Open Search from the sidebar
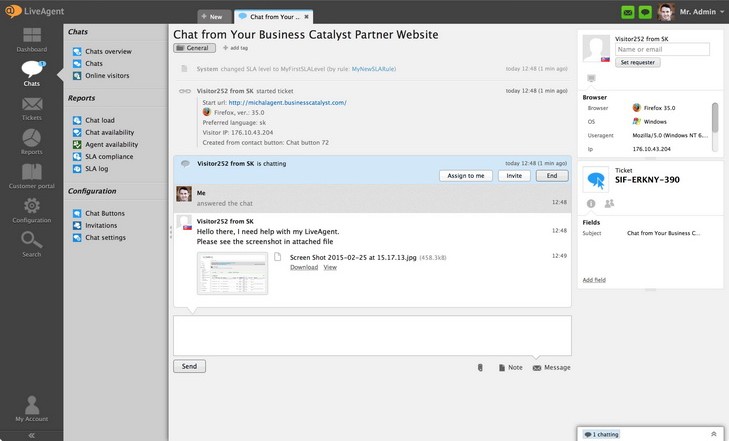 tap(32, 244)
